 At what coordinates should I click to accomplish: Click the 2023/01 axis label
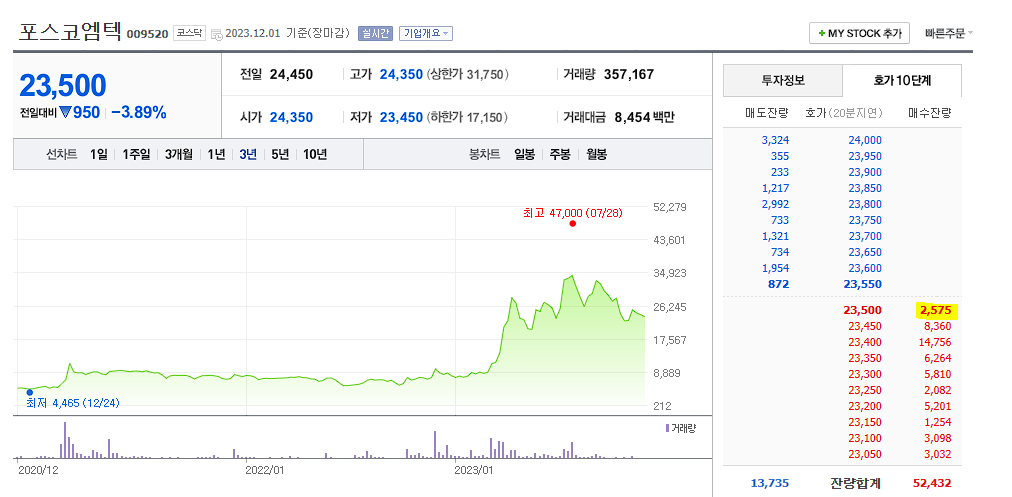(x=474, y=471)
